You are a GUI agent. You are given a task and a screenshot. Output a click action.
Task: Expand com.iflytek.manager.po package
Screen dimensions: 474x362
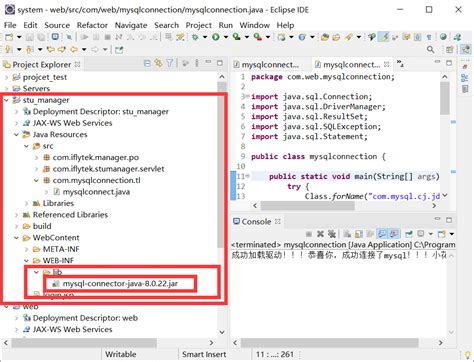37,157
